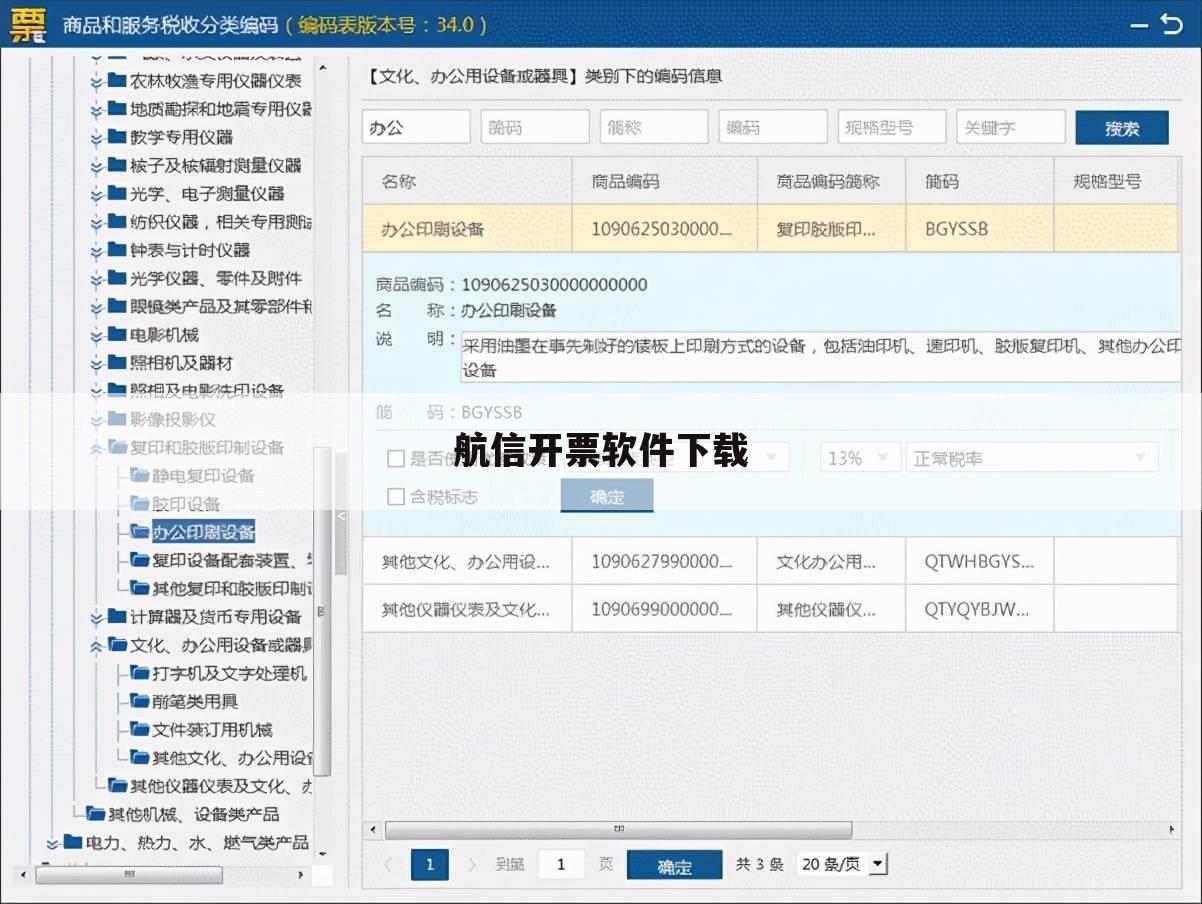Click folder icon of 农林牧渔专用仪器仪表
This screenshot has width=1202, height=904.
pyautogui.click(x=117, y=80)
